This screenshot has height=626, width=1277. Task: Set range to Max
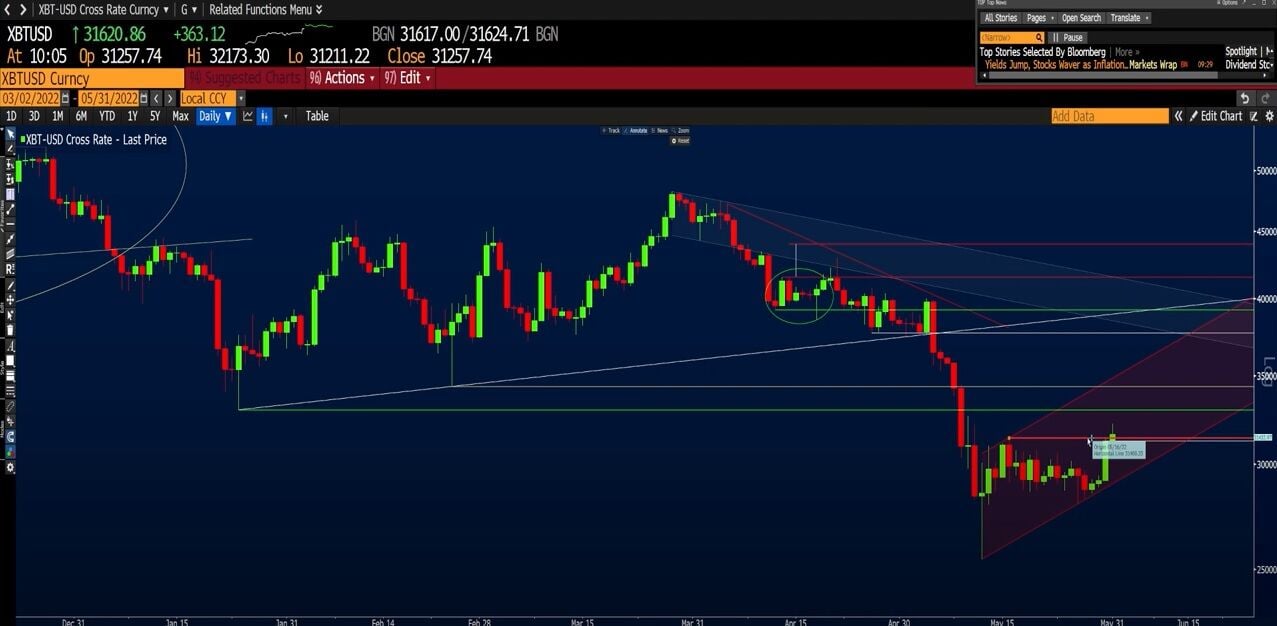click(180, 116)
